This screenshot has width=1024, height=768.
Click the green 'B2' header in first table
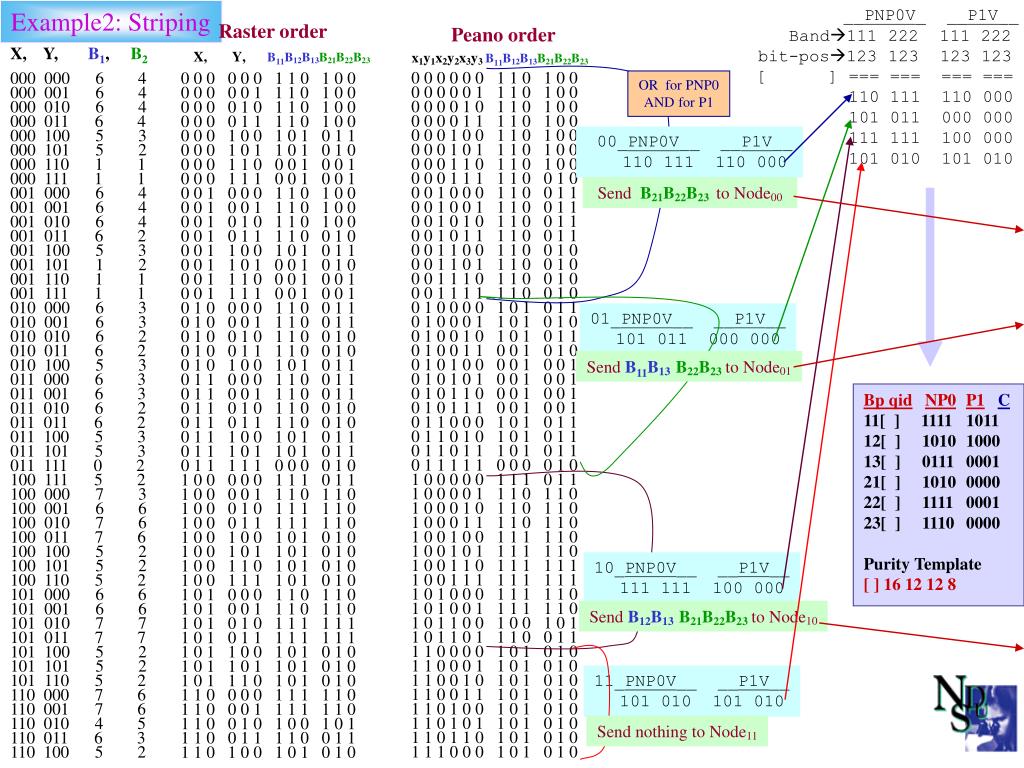[x=138, y=55]
